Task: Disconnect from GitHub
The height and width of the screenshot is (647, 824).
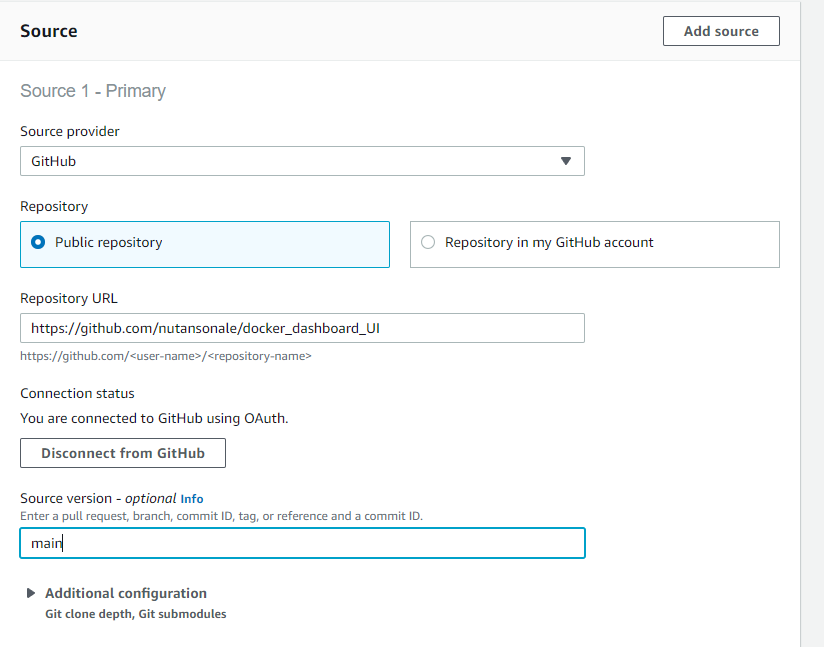Action: coord(123,453)
